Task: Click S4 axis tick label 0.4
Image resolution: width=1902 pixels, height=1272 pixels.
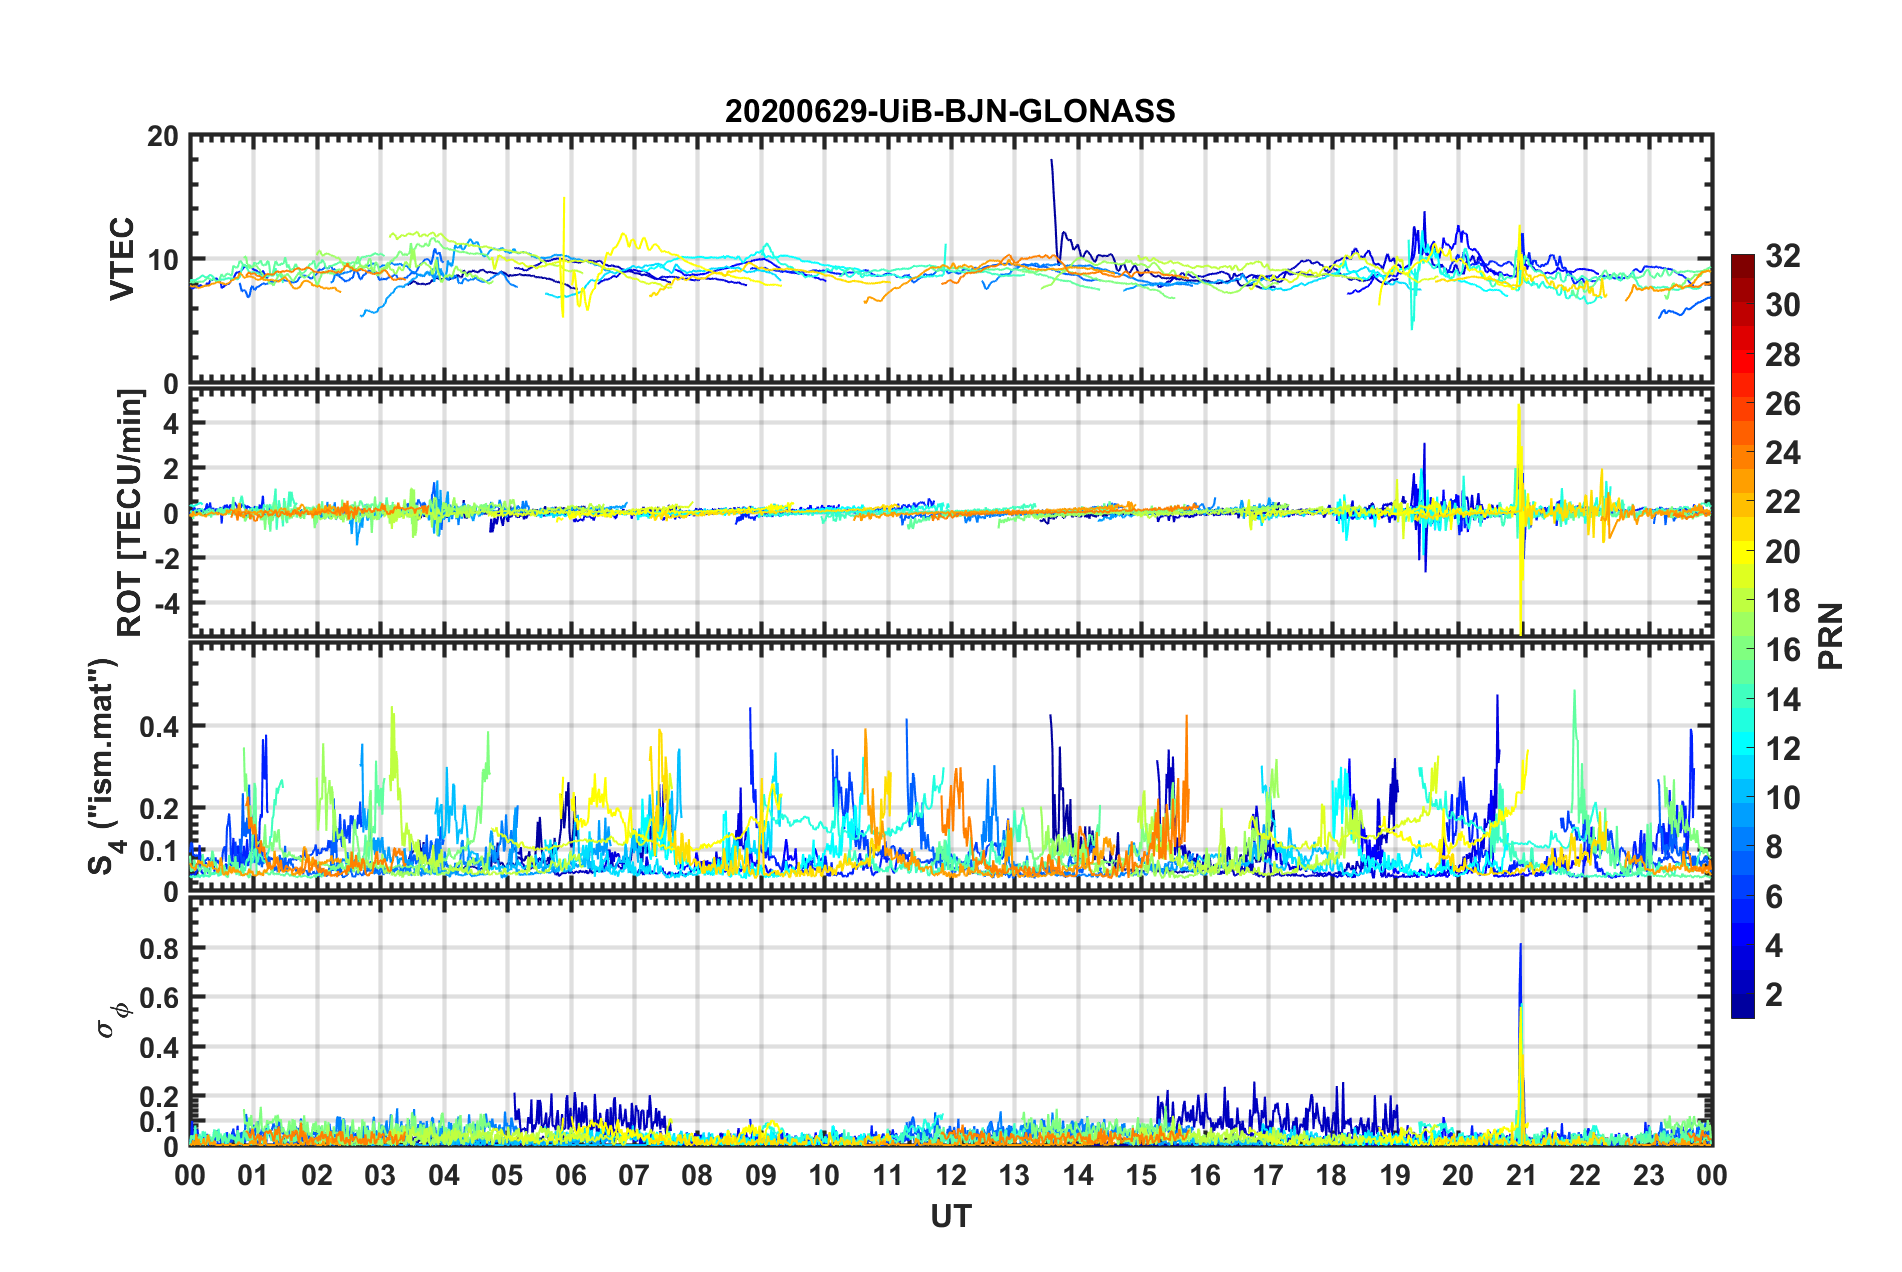Action: (159, 727)
